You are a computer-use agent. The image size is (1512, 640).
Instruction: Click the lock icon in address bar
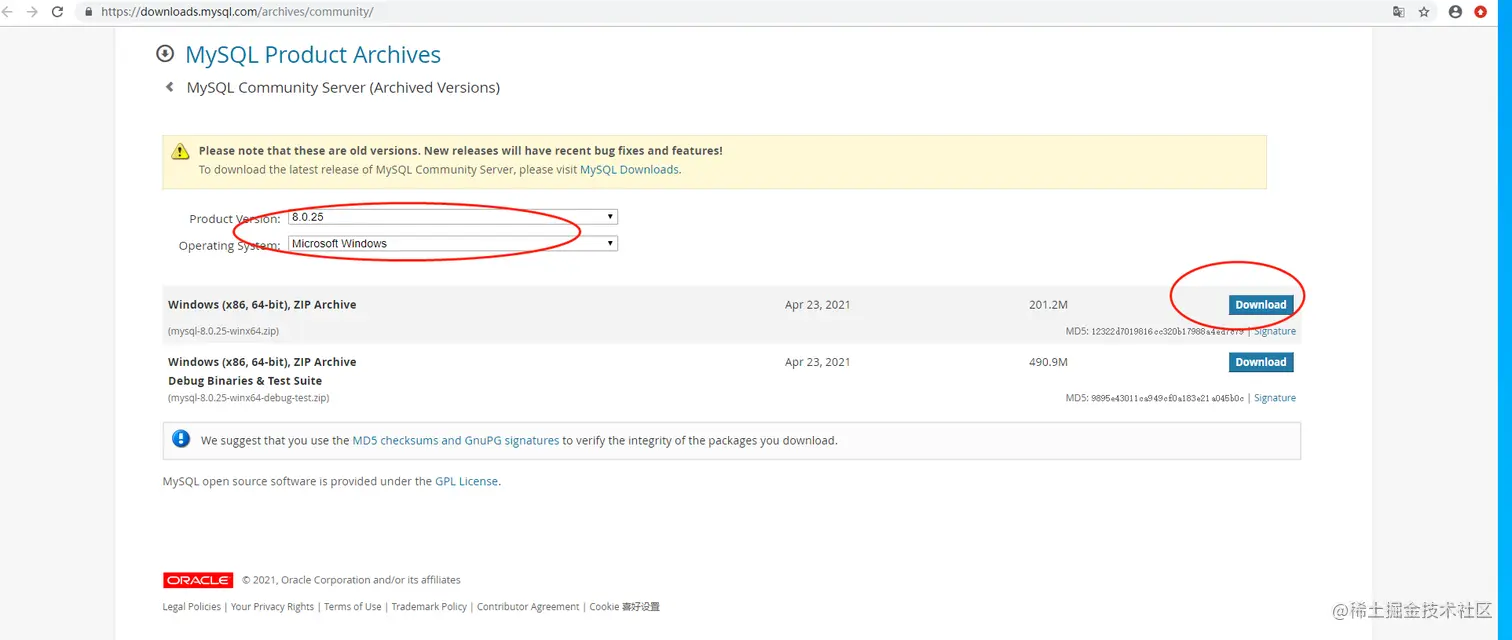pos(88,12)
